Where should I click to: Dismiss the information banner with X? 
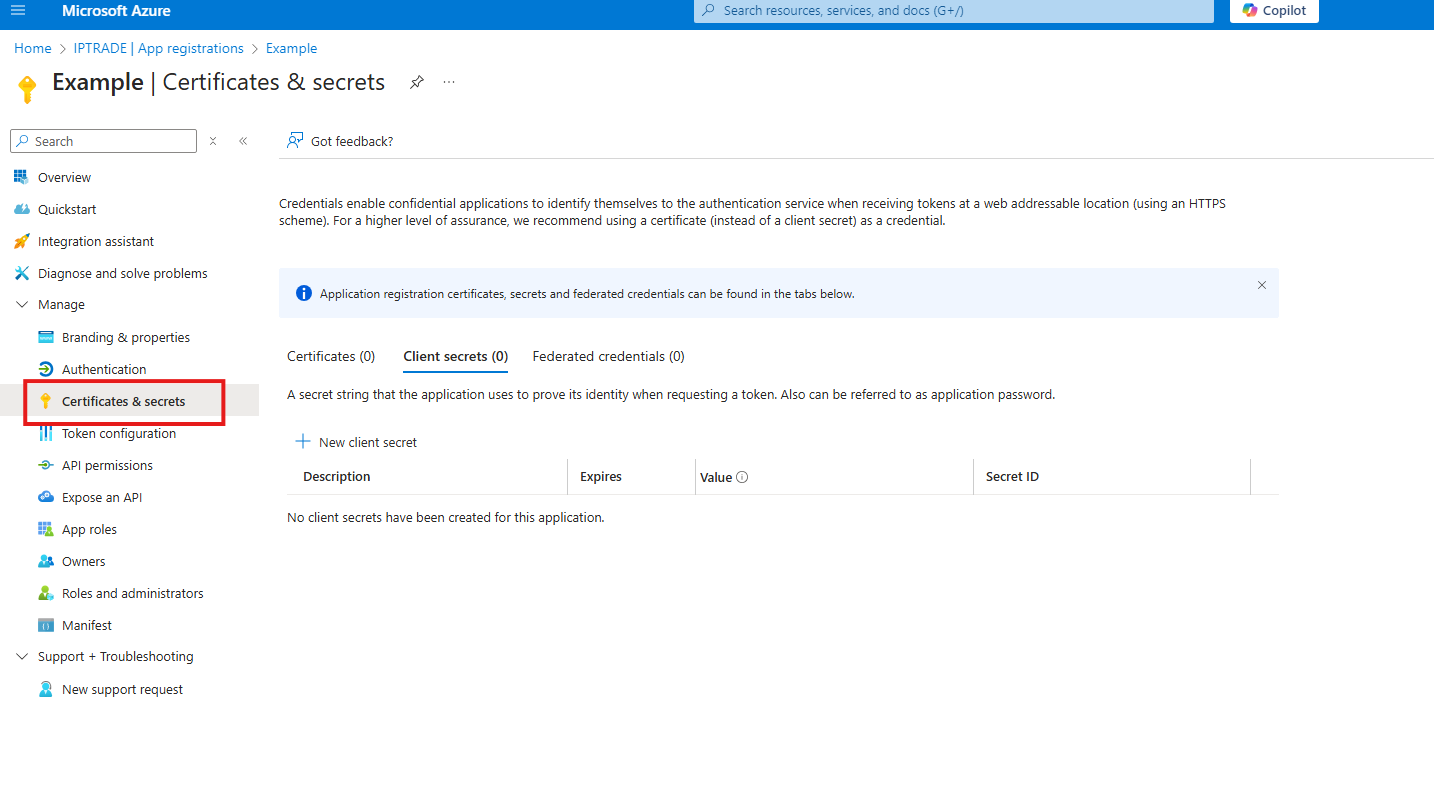[x=1262, y=285]
